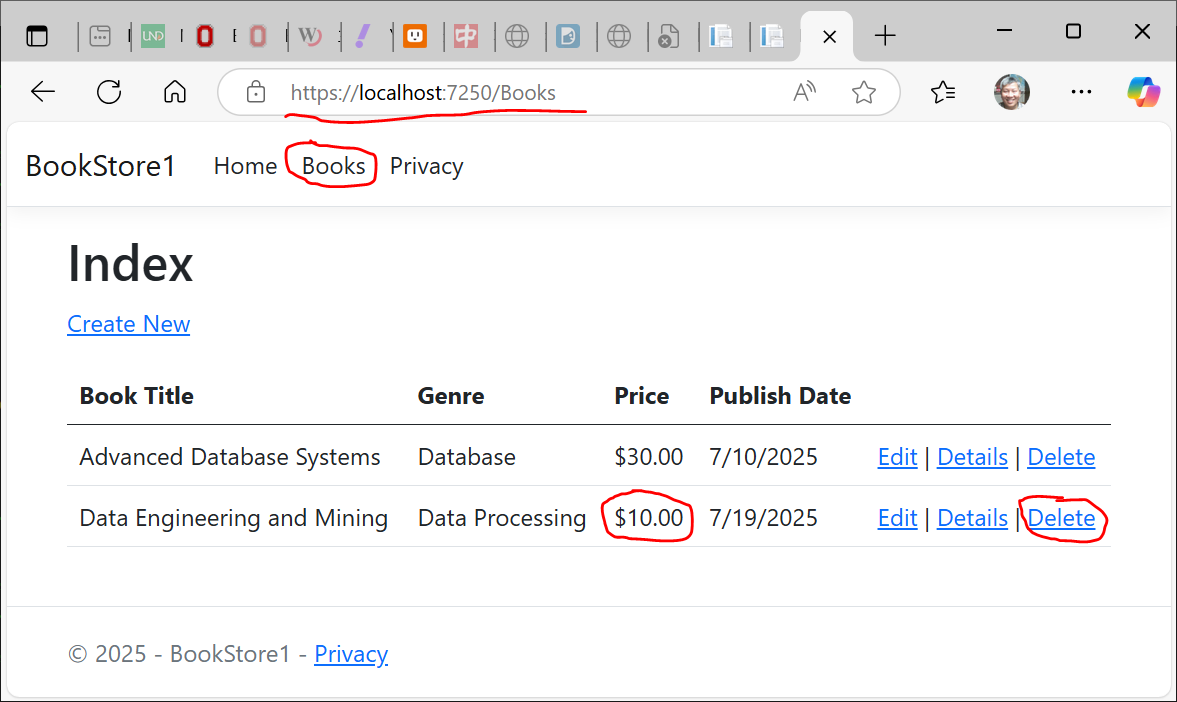This screenshot has width=1177, height=702.
Task: Switch to the blue note icon tab
Action: coord(568,35)
